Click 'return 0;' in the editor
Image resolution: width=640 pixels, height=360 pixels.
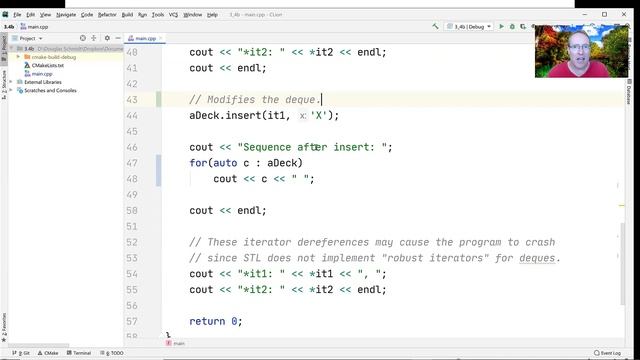pyautogui.click(x=216, y=321)
